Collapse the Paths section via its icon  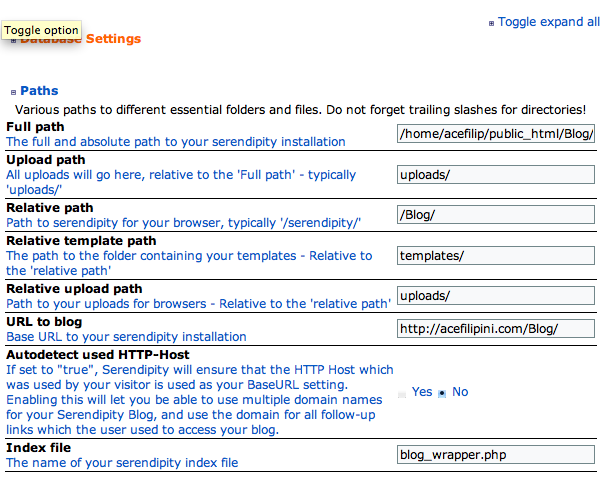click(12, 91)
